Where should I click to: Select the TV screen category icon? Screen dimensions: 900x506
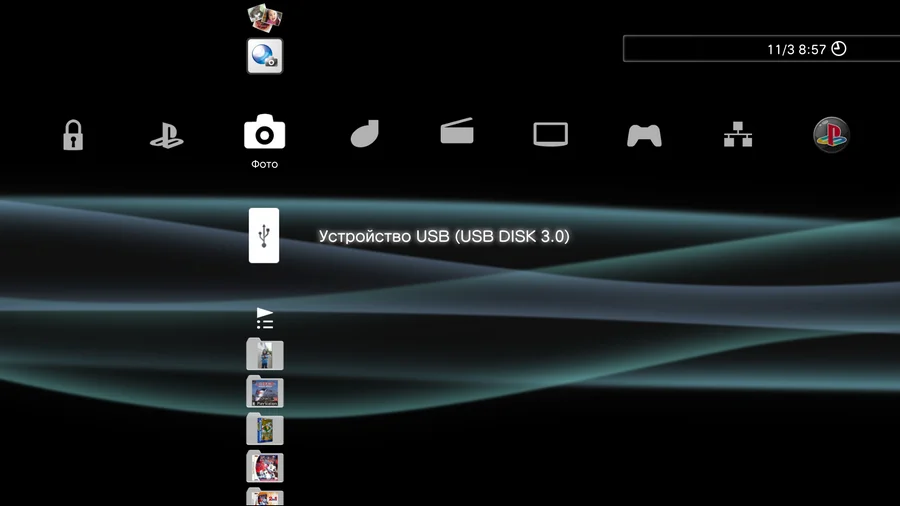click(x=550, y=134)
